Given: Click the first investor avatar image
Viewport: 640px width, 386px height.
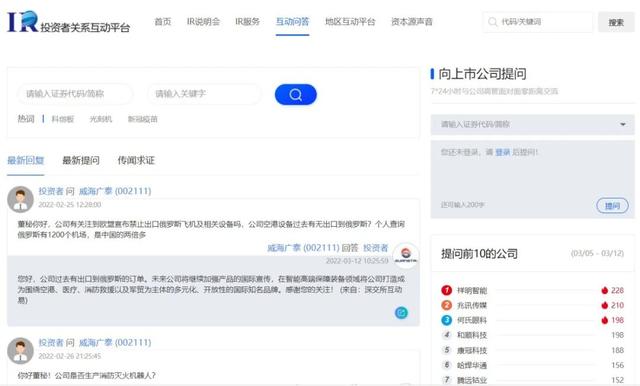Looking at the screenshot, I should coord(20,200).
